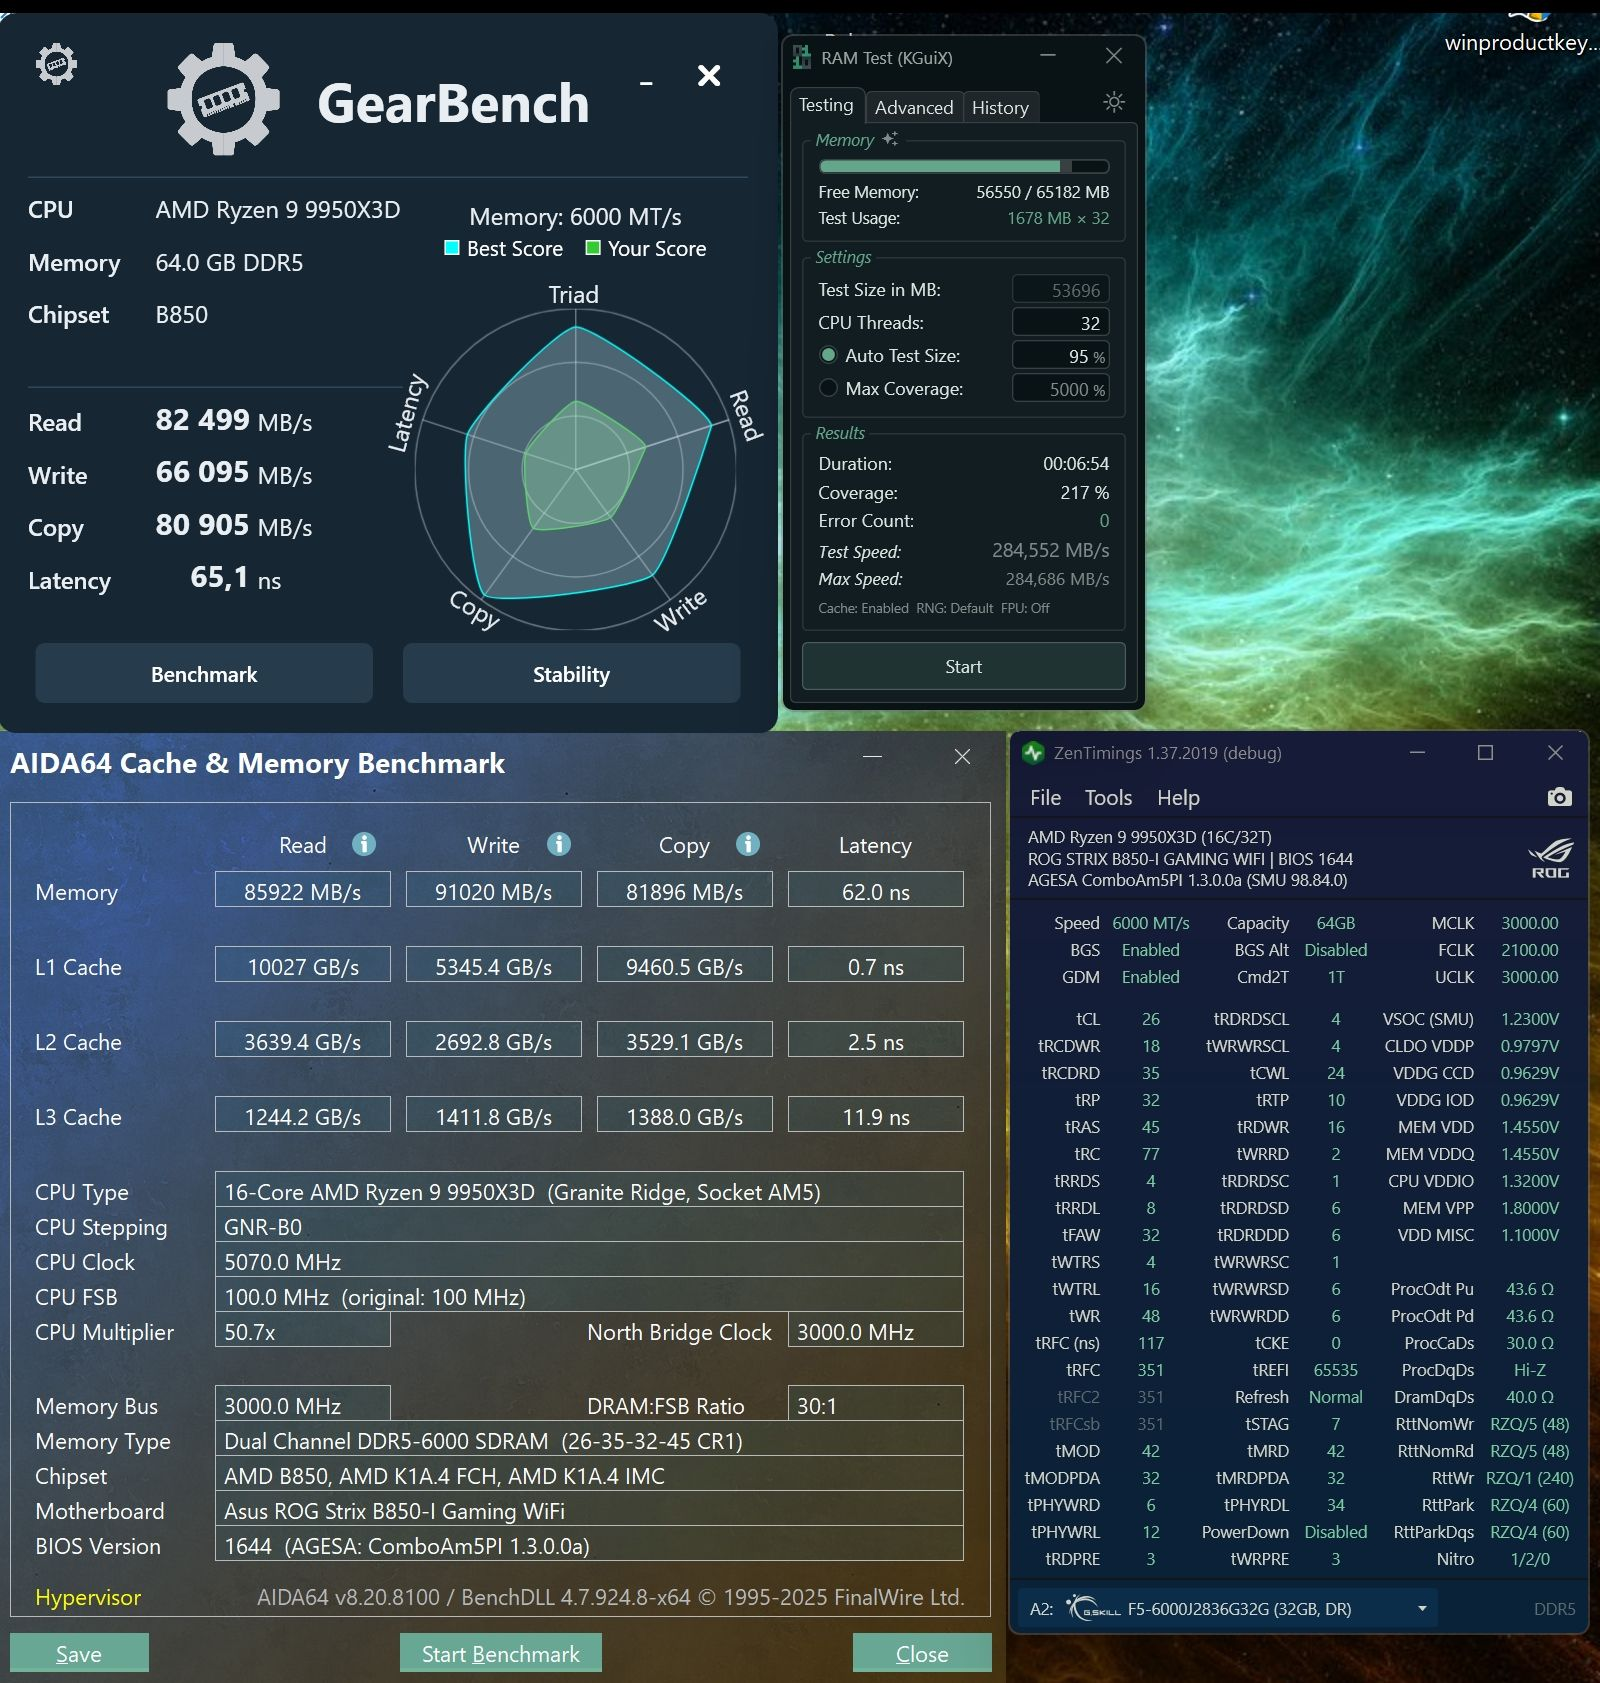
Task: Click Start Benchmark in AIDA64
Action: tap(500, 1654)
